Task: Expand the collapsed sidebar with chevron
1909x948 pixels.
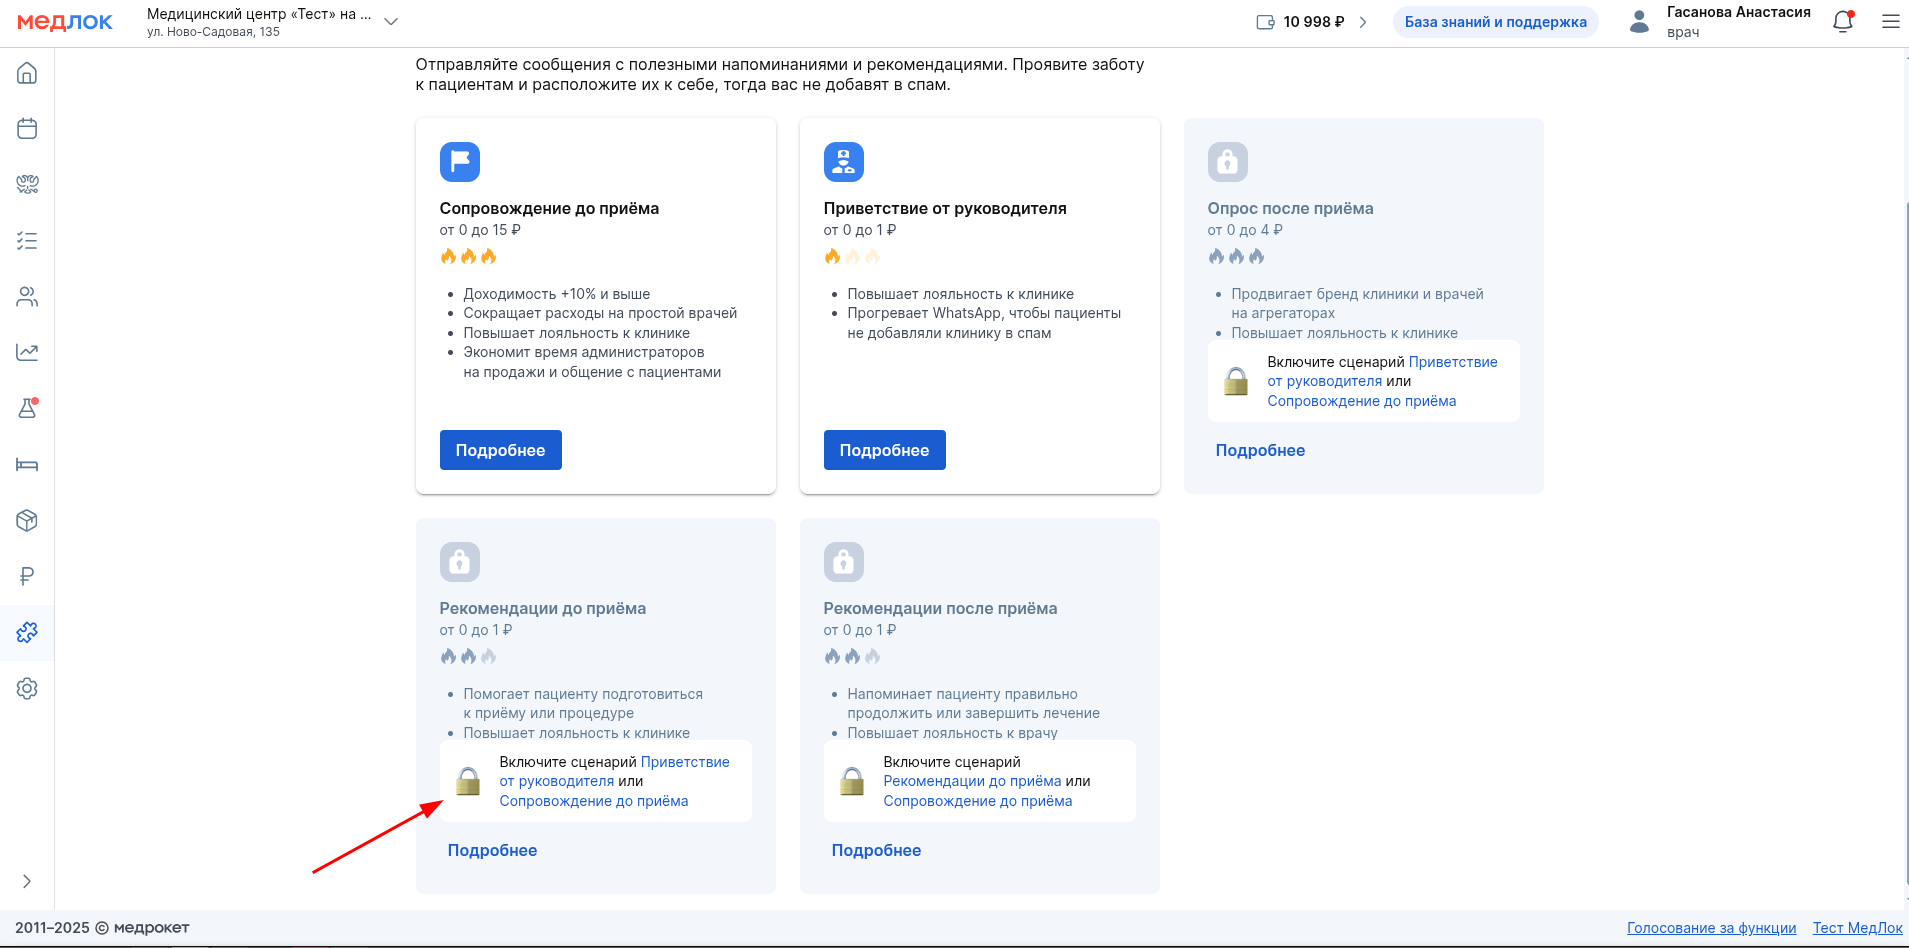Action: (x=27, y=881)
